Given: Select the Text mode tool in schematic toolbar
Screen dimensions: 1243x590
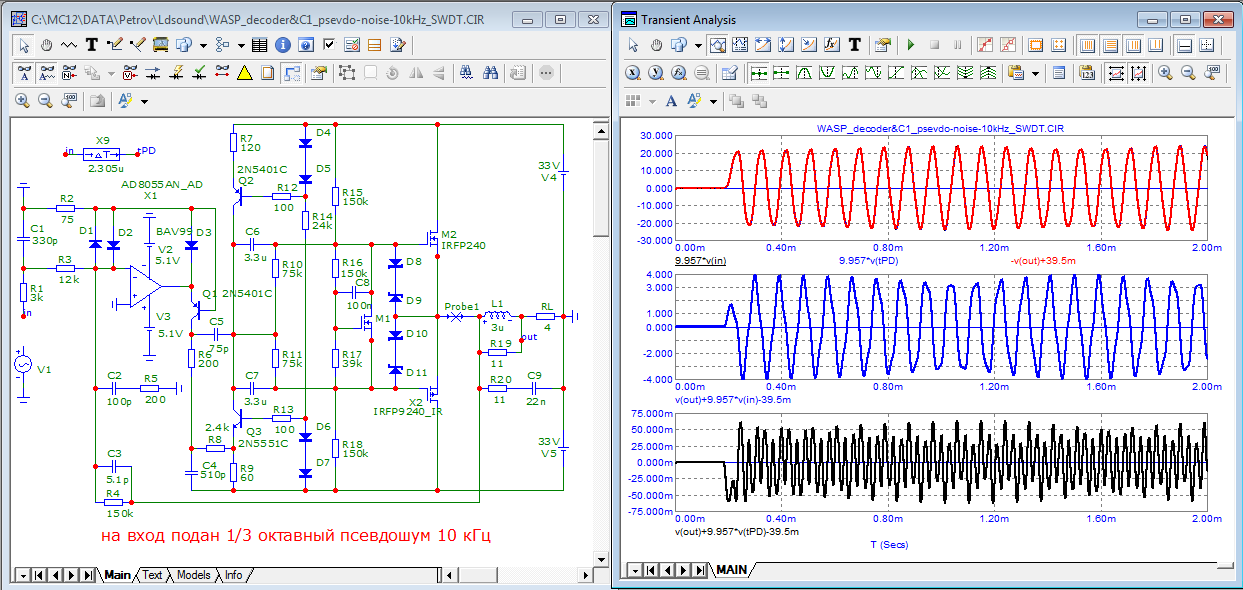Looking at the screenshot, I should point(91,44).
